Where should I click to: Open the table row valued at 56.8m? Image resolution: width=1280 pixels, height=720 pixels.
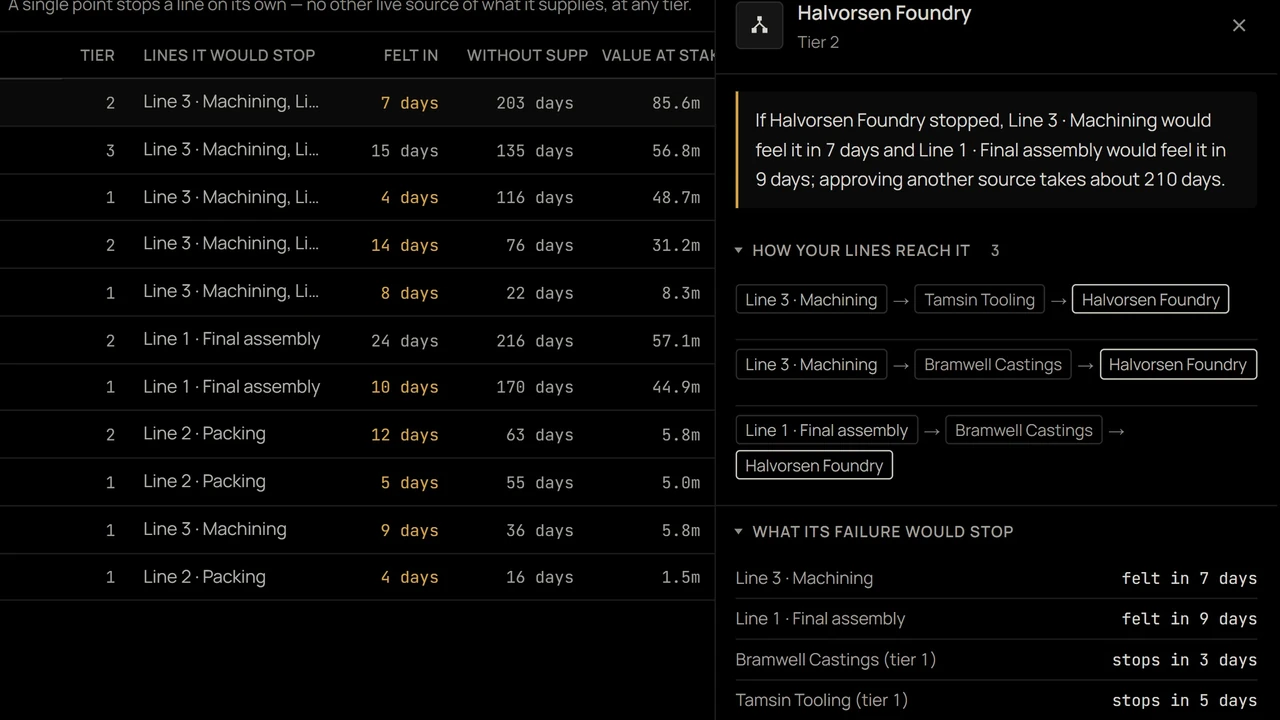[357, 150]
